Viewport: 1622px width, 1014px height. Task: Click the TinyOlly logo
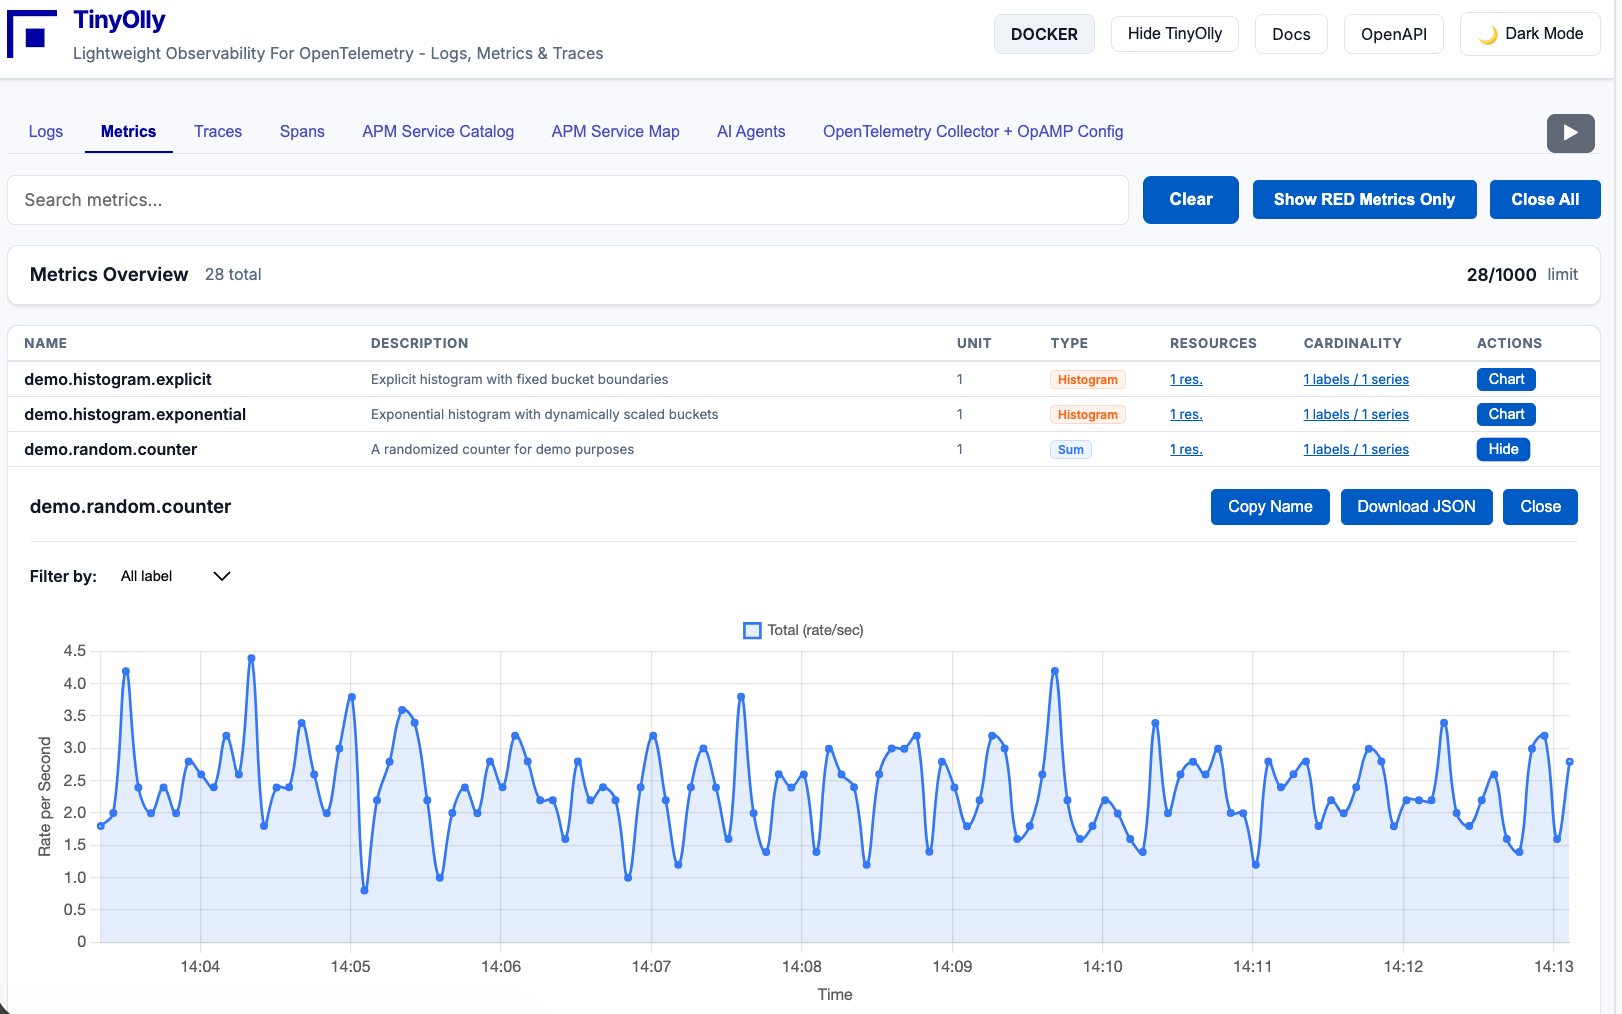tap(31, 30)
